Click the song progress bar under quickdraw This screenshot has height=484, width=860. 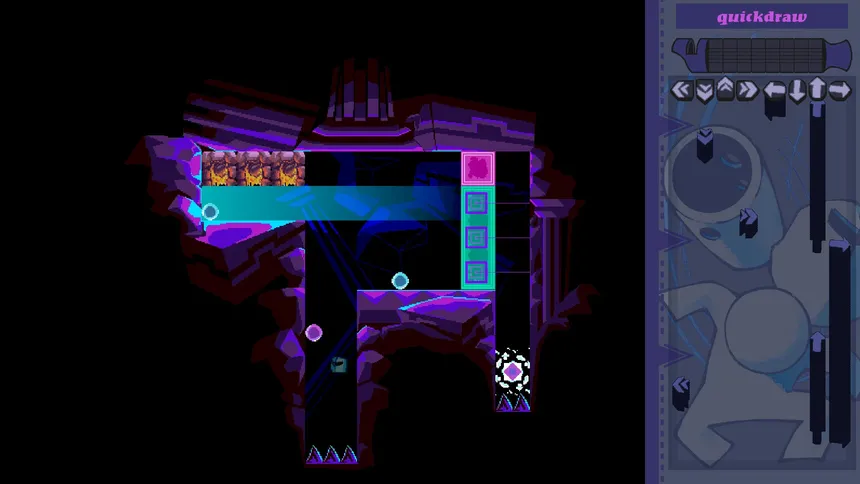[x=762, y=55]
